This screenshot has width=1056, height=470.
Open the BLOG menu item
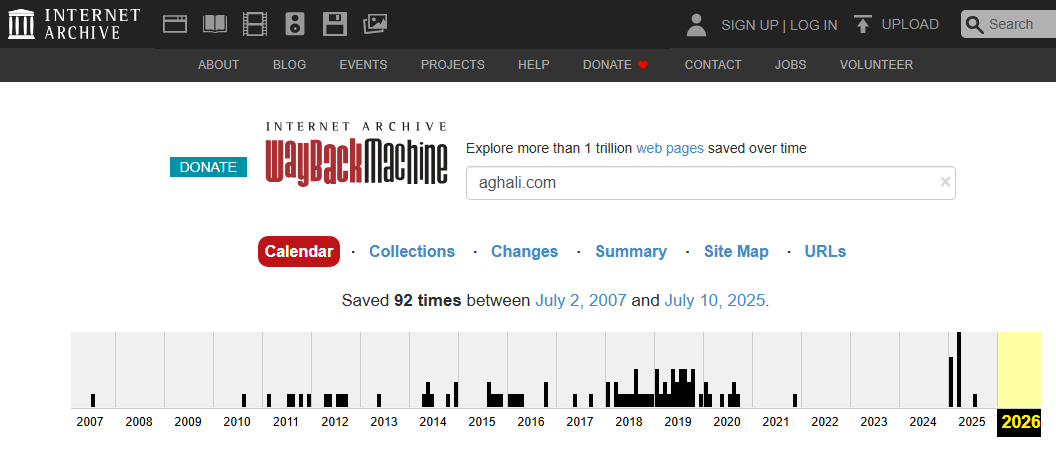tap(290, 65)
